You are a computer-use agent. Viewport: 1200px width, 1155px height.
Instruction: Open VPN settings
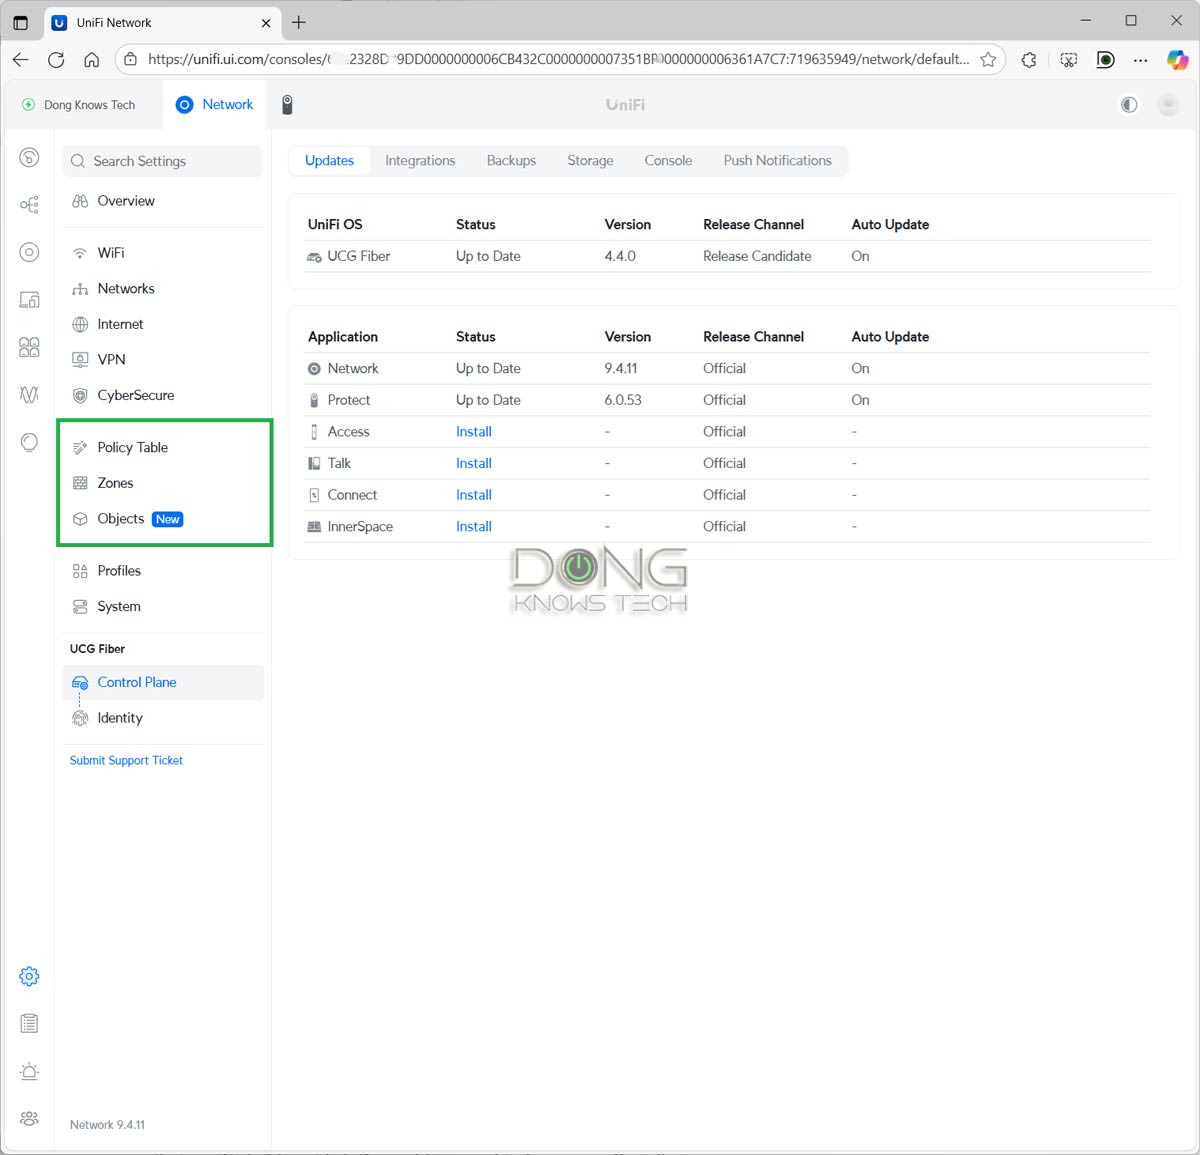tap(163, 360)
